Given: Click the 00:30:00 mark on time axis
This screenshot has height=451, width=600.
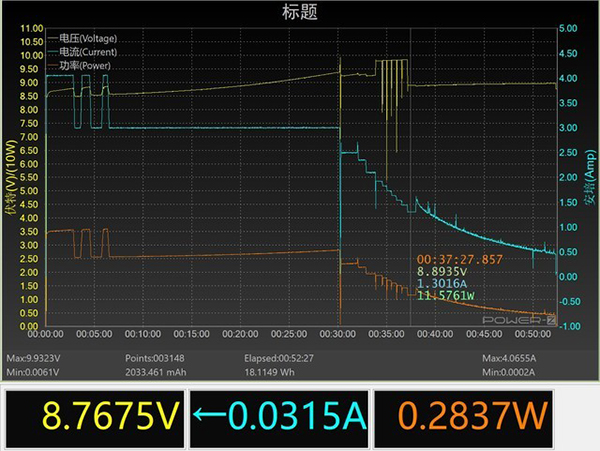Looking at the screenshot, I should pyautogui.click(x=340, y=334).
